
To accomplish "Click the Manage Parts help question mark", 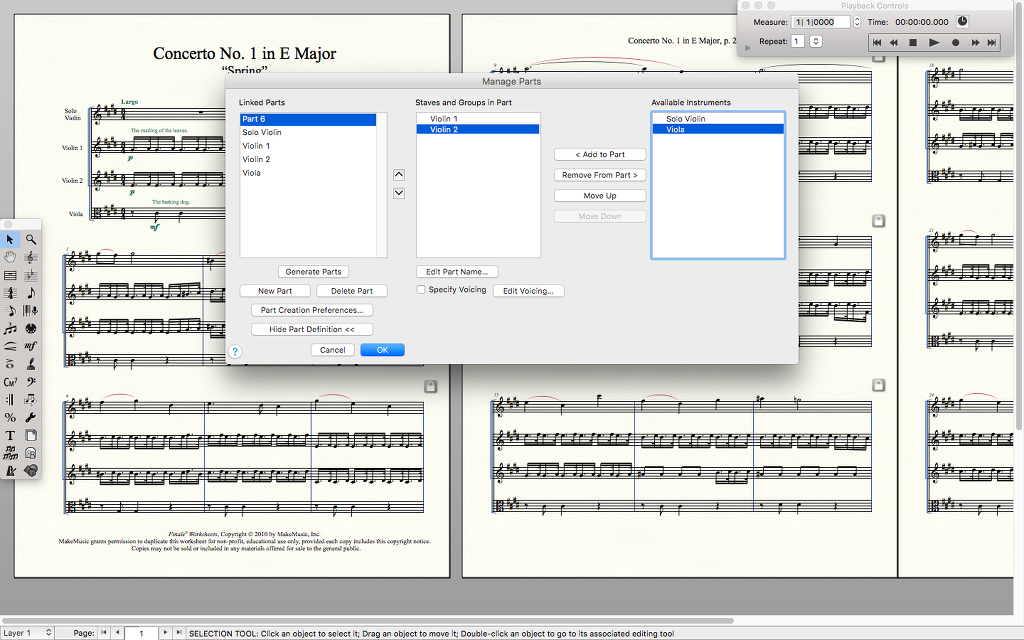I will tap(235, 351).
